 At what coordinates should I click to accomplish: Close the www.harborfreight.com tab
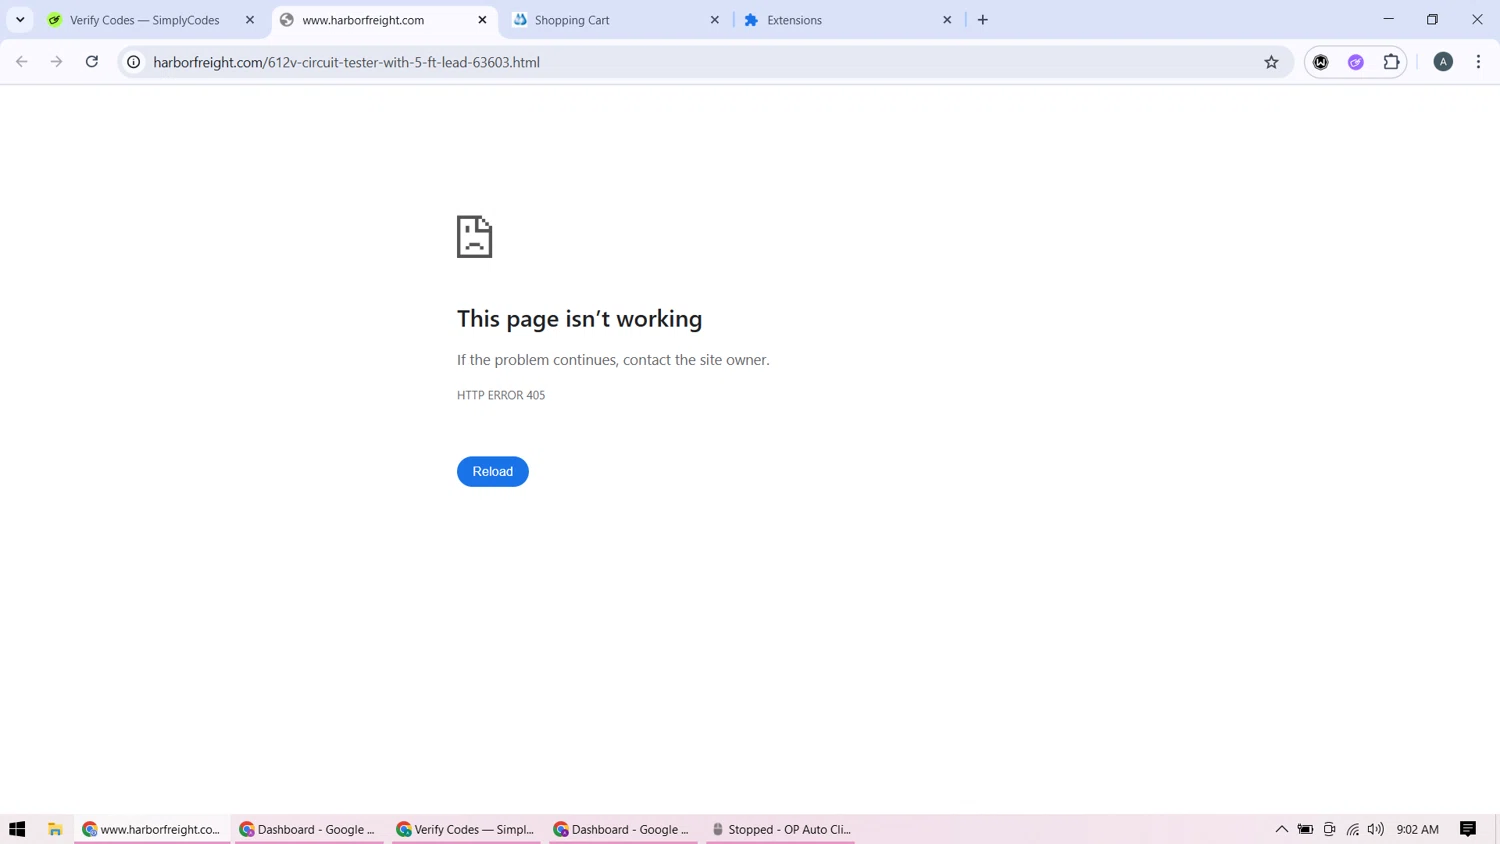(x=482, y=20)
